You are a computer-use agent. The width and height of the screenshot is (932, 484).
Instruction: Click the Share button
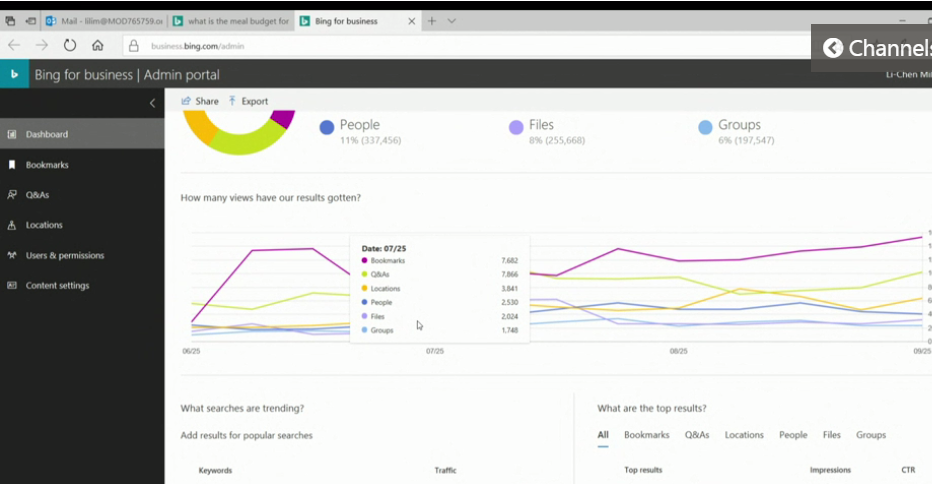click(200, 101)
